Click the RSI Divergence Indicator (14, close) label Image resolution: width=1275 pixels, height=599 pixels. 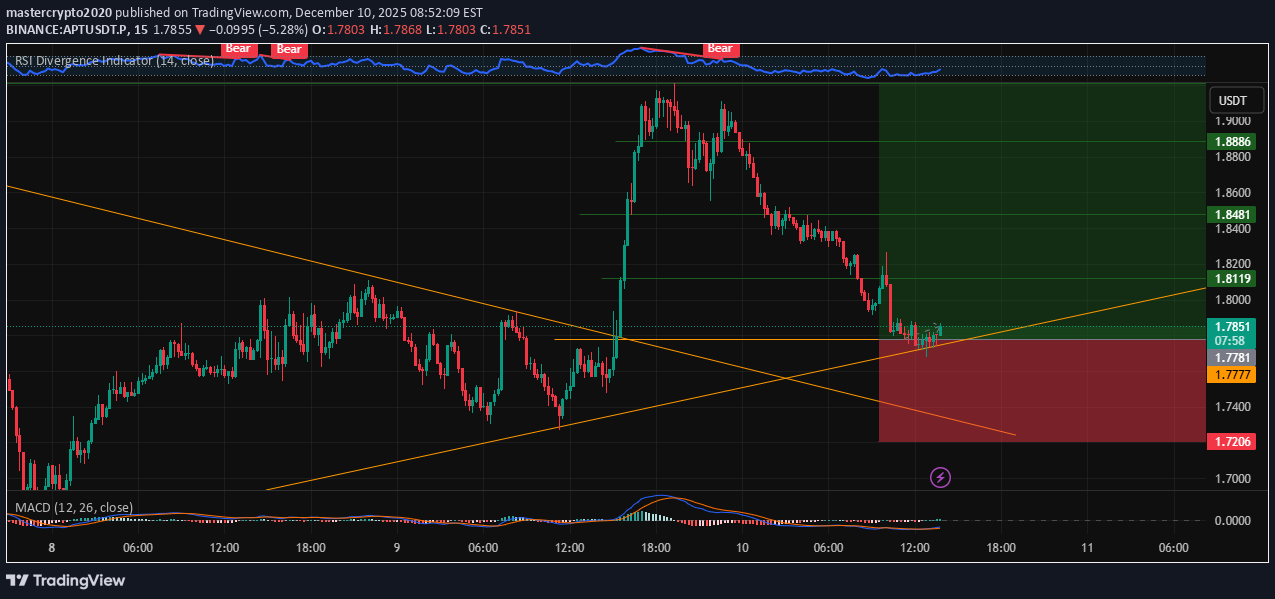[x=113, y=60]
